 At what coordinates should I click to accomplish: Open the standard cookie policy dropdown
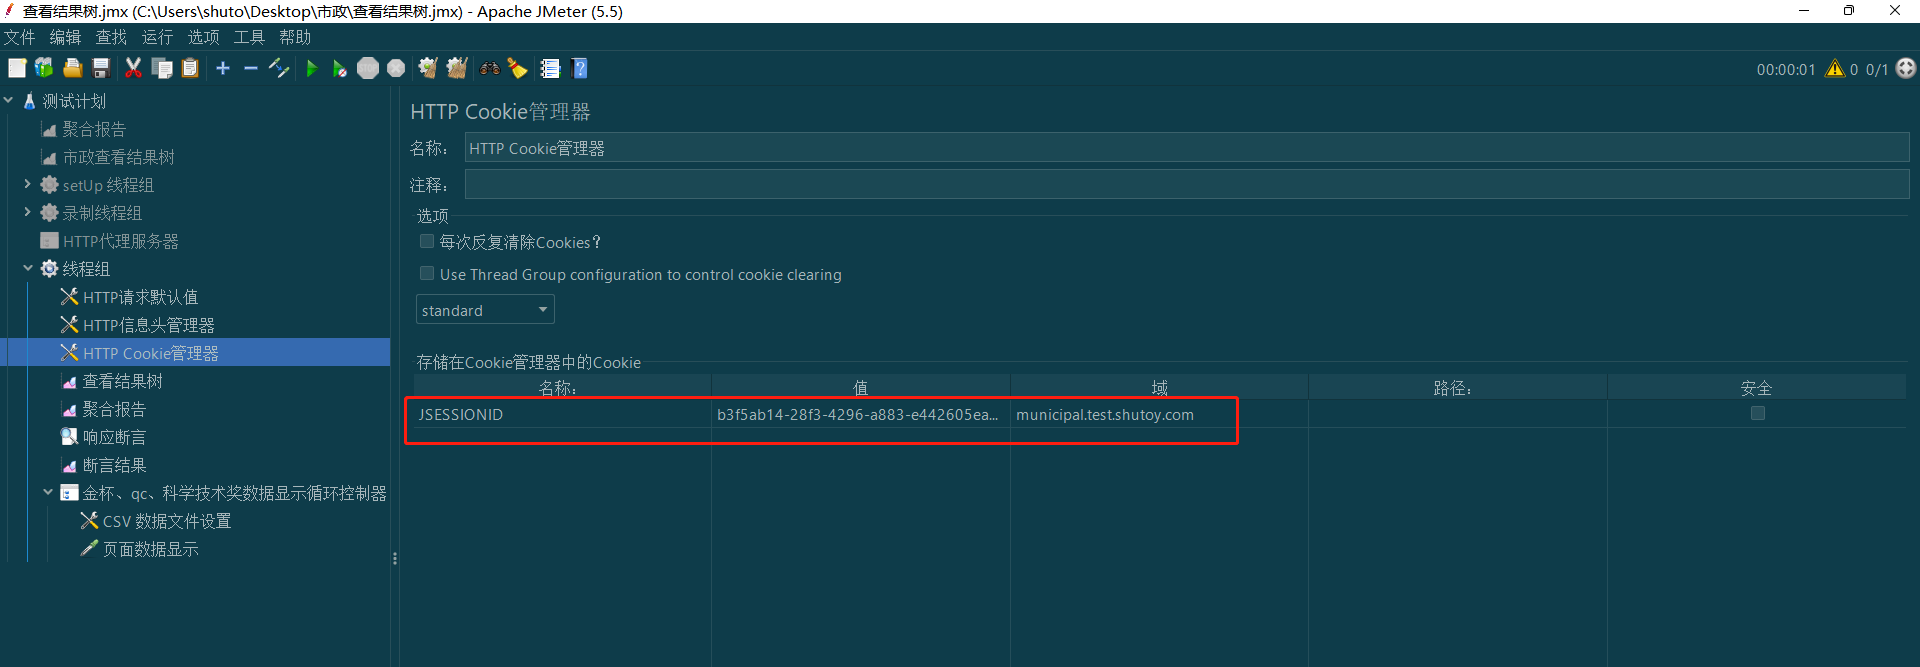pos(485,310)
